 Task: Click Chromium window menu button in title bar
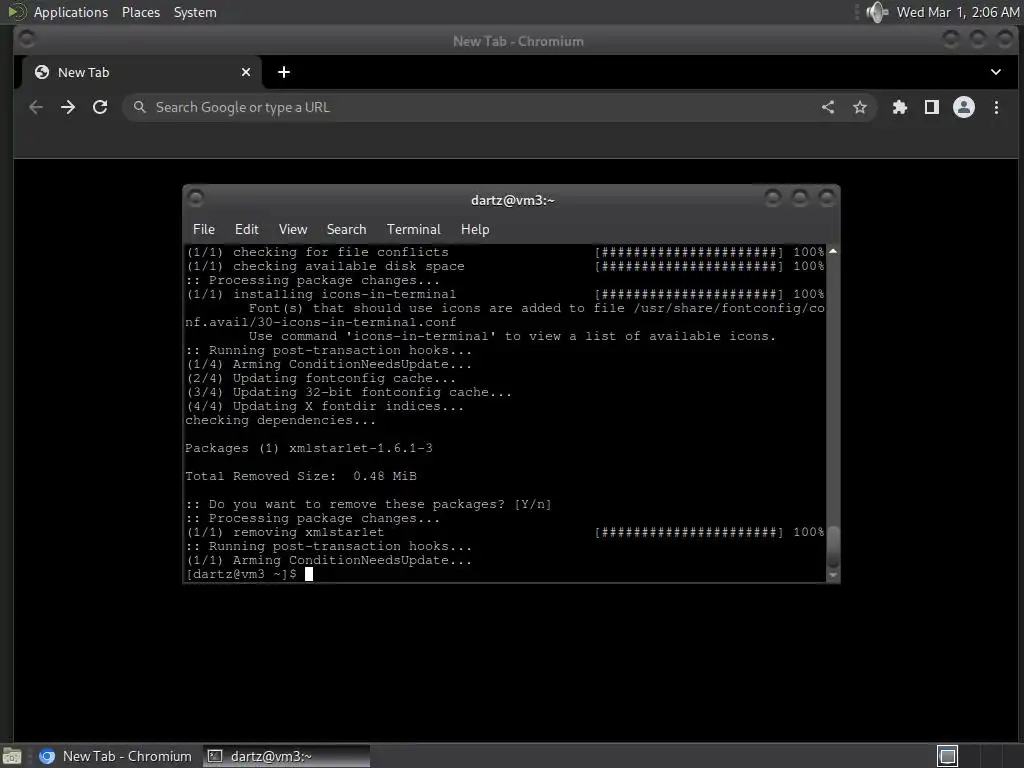tap(27, 39)
